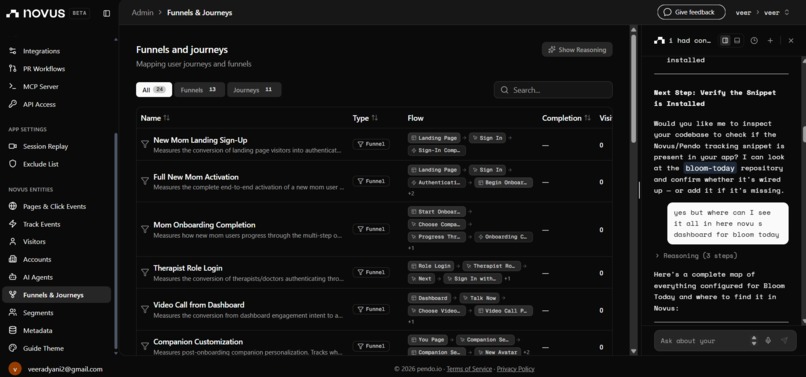Start a new chat with plus icon
This screenshot has width=806, height=377.
[x=770, y=41]
